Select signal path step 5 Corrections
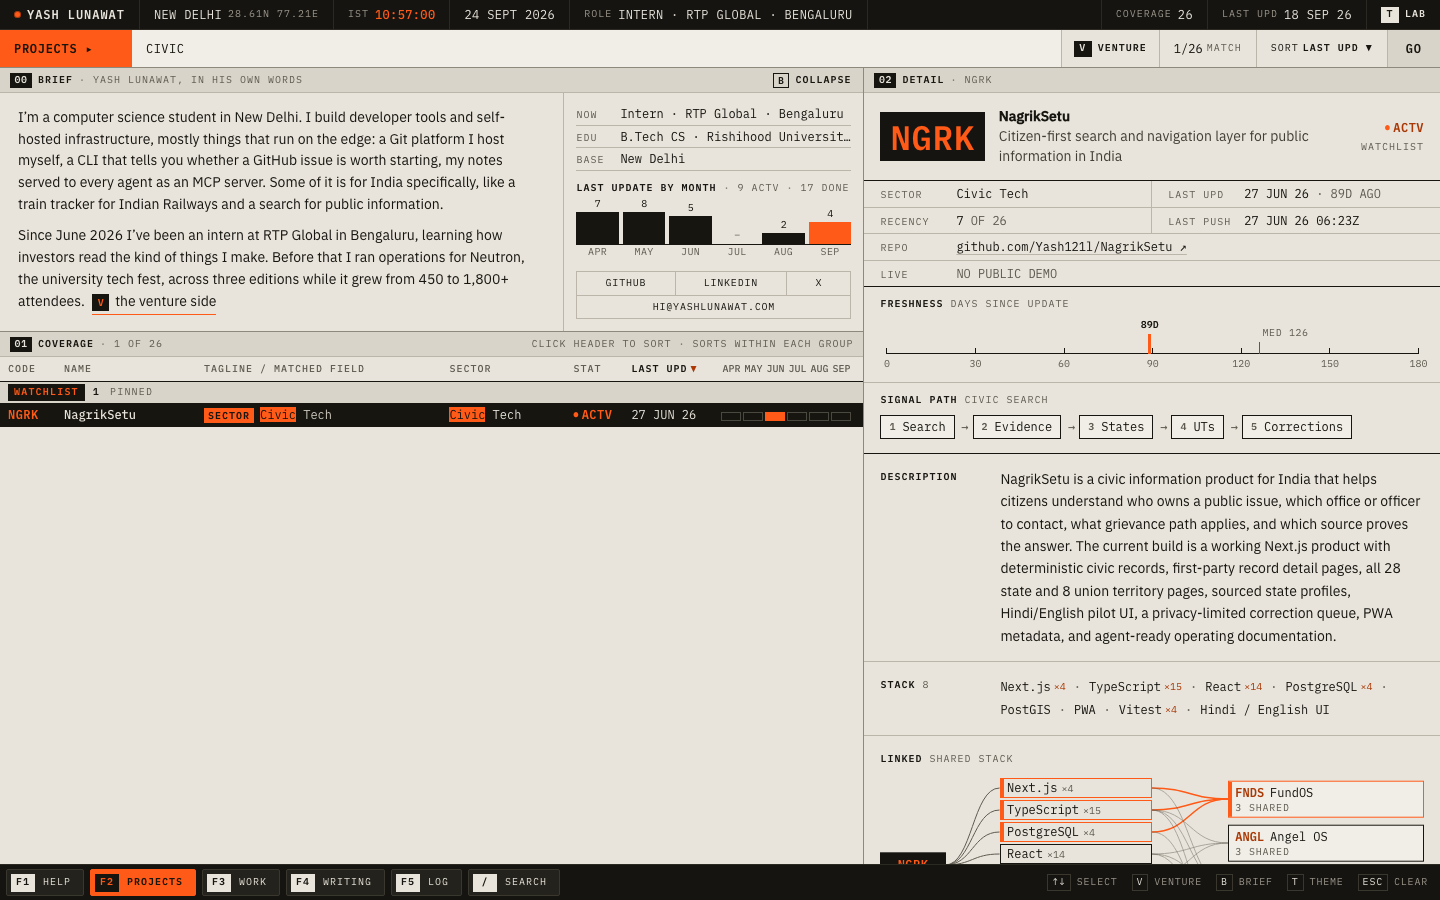Screen dimensions: 1440x900 coord(1296,427)
